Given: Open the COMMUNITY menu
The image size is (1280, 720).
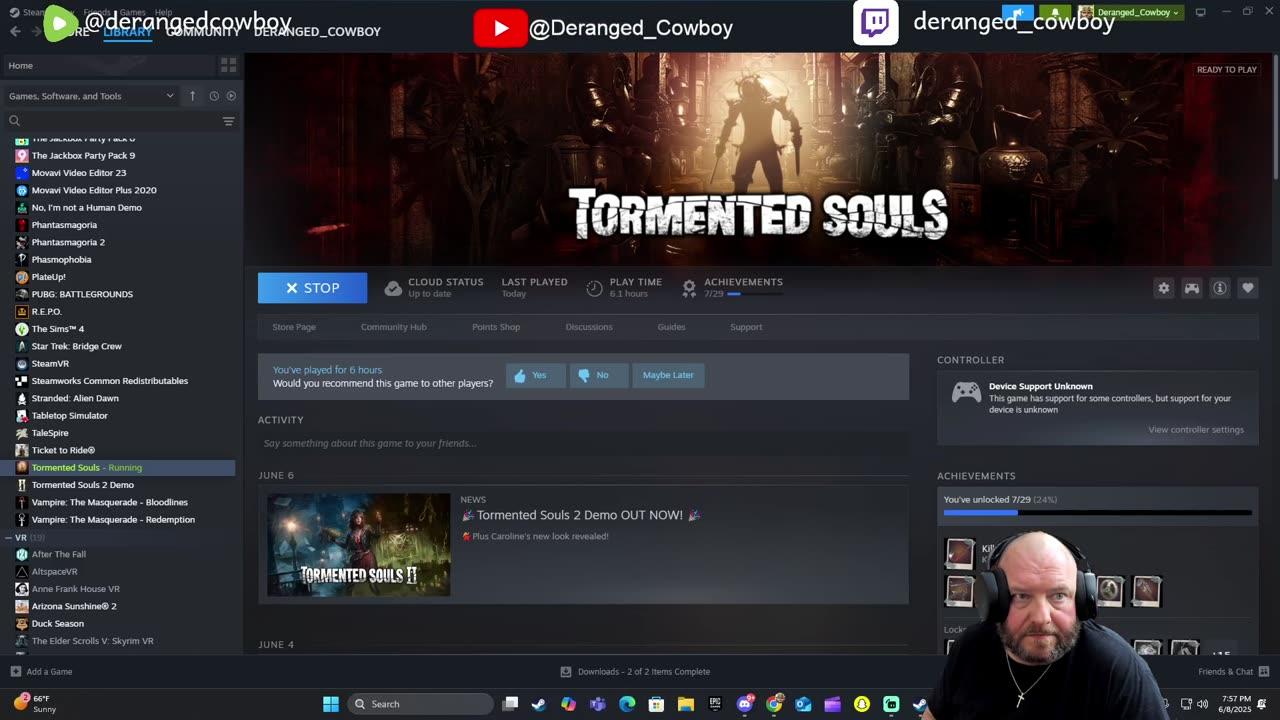Looking at the screenshot, I should click(x=203, y=31).
